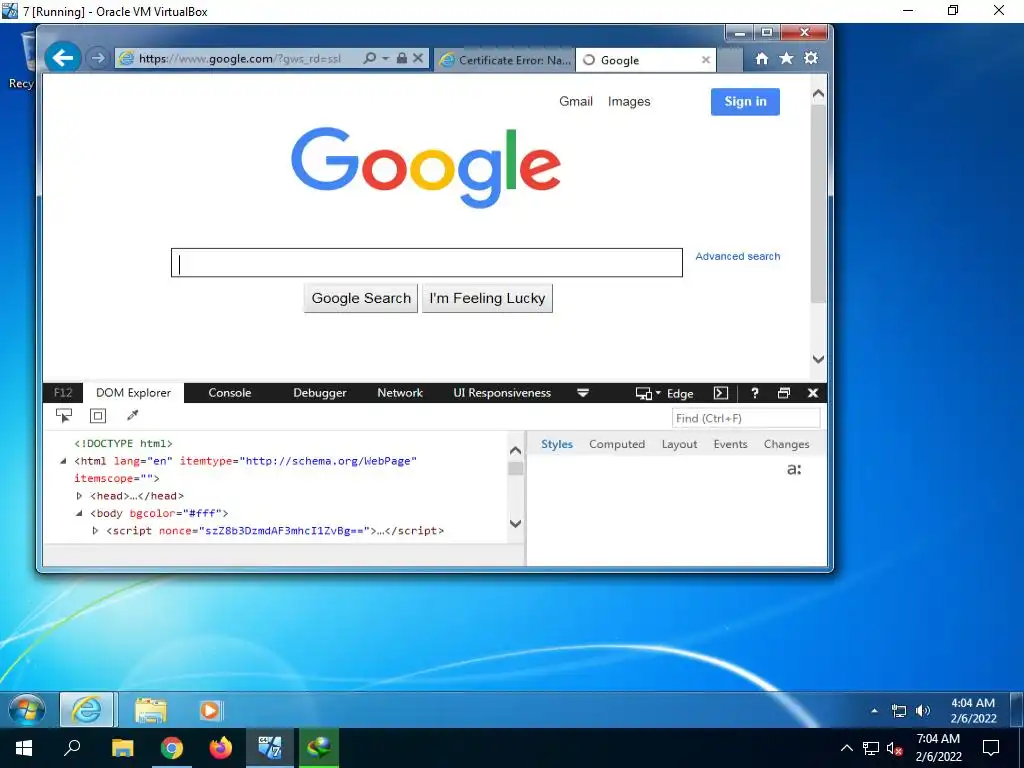Open the Images link
This screenshot has width=1024, height=768.
pos(629,101)
